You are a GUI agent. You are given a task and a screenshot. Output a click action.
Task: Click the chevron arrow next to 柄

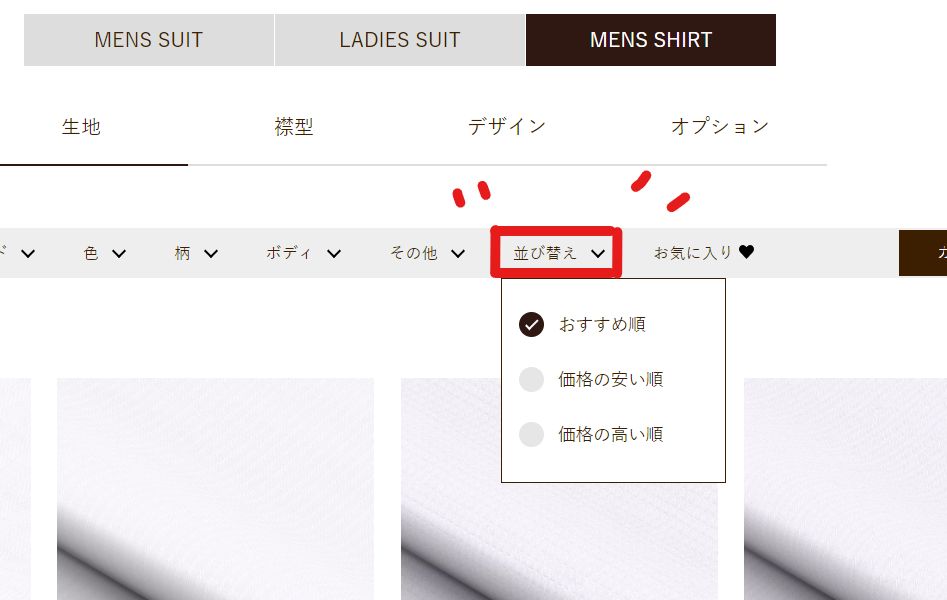point(211,254)
